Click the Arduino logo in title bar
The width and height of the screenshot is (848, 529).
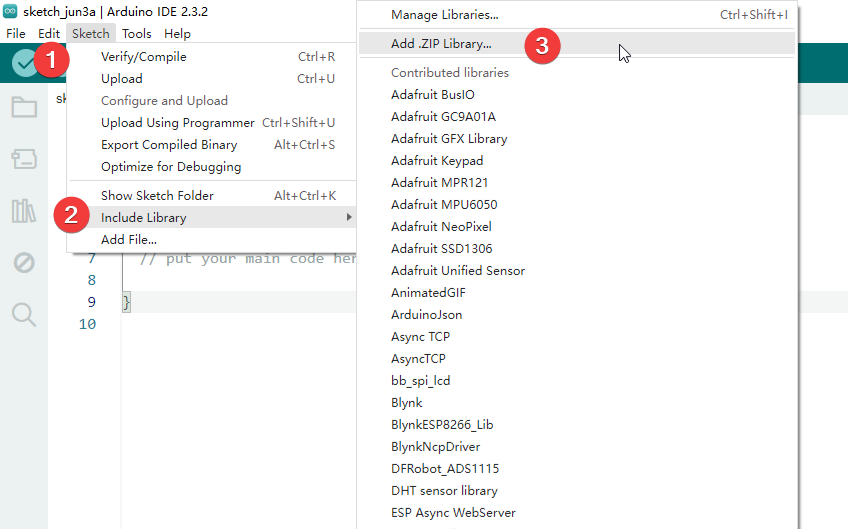pos(10,11)
